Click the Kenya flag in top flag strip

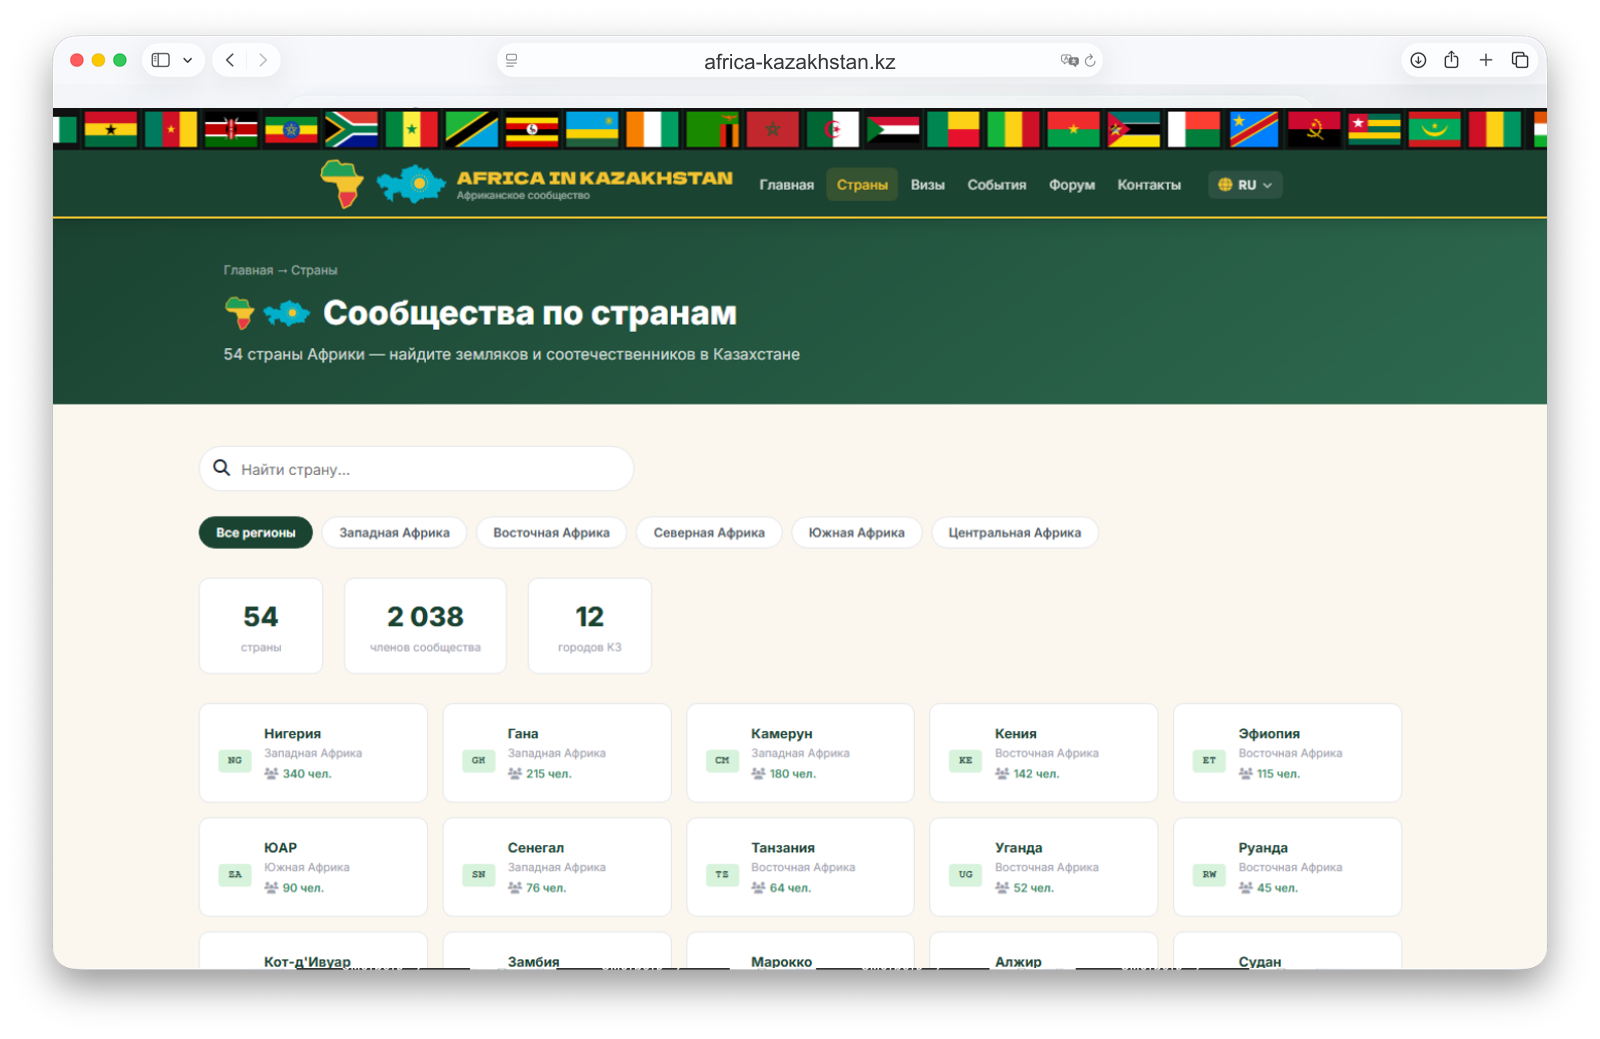[231, 129]
